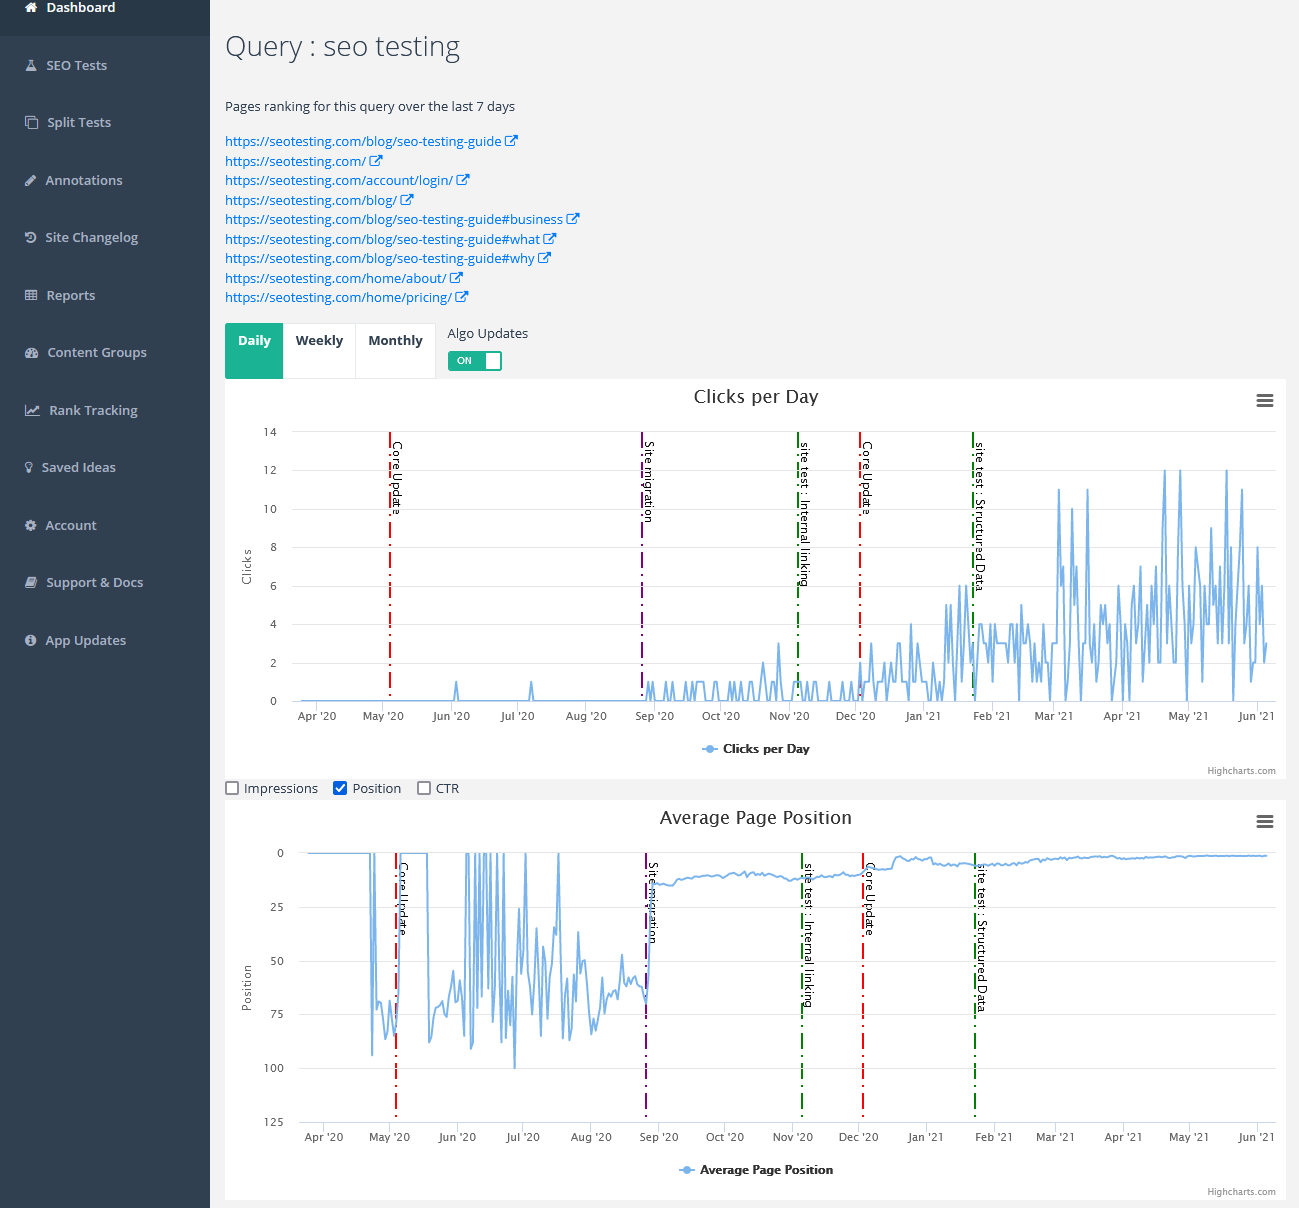
Task: Click the Account gear icon
Action: coord(31,525)
